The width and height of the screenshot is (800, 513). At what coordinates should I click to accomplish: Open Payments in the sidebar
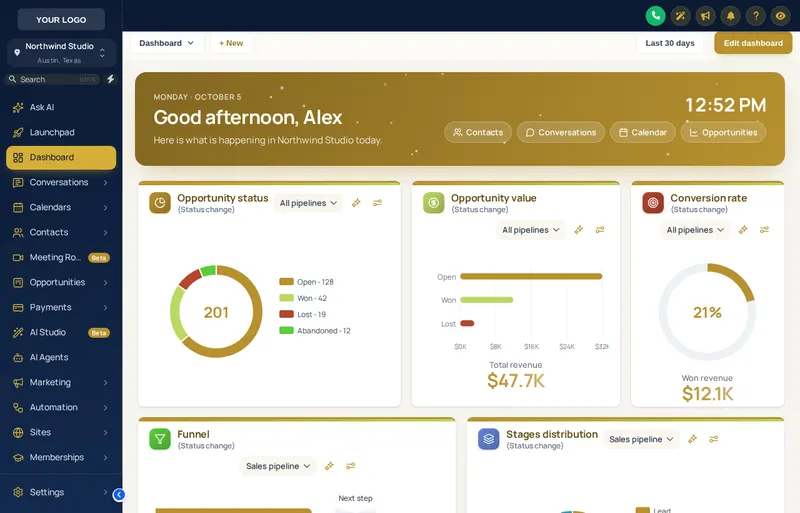coord(61,307)
